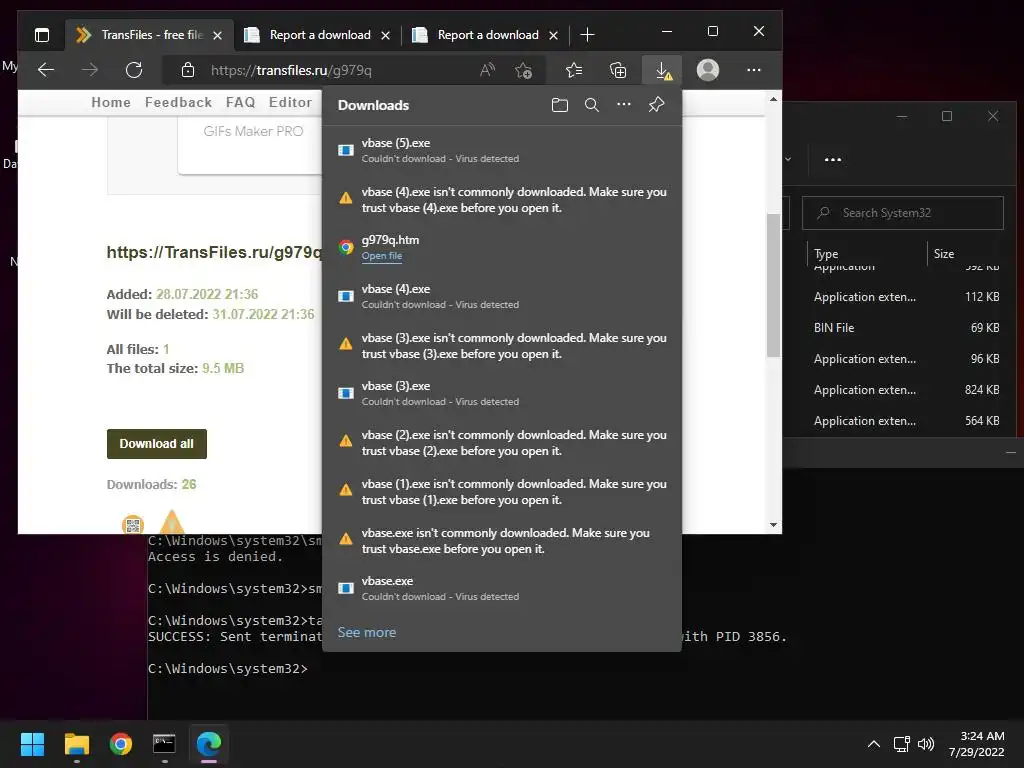1024x768 pixels.
Task: Switch to TransFiles - free file tab
Action: point(149,35)
